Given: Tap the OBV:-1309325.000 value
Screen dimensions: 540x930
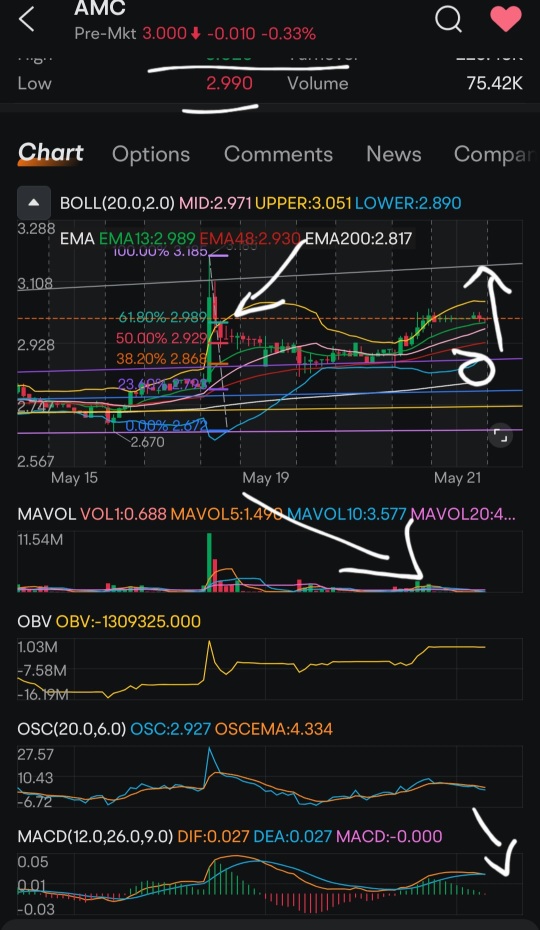Looking at the screenshot, I should tap(128, 621).
